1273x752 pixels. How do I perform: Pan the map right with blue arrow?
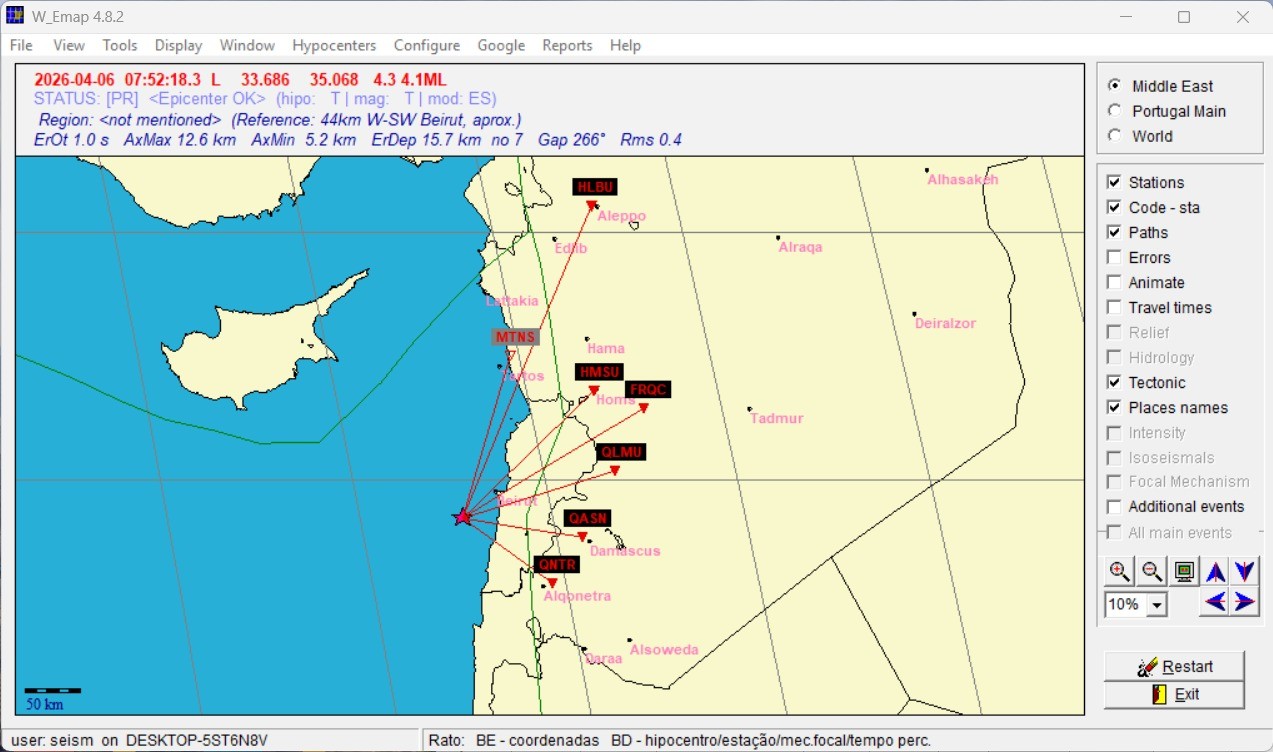click(1244, 602)
